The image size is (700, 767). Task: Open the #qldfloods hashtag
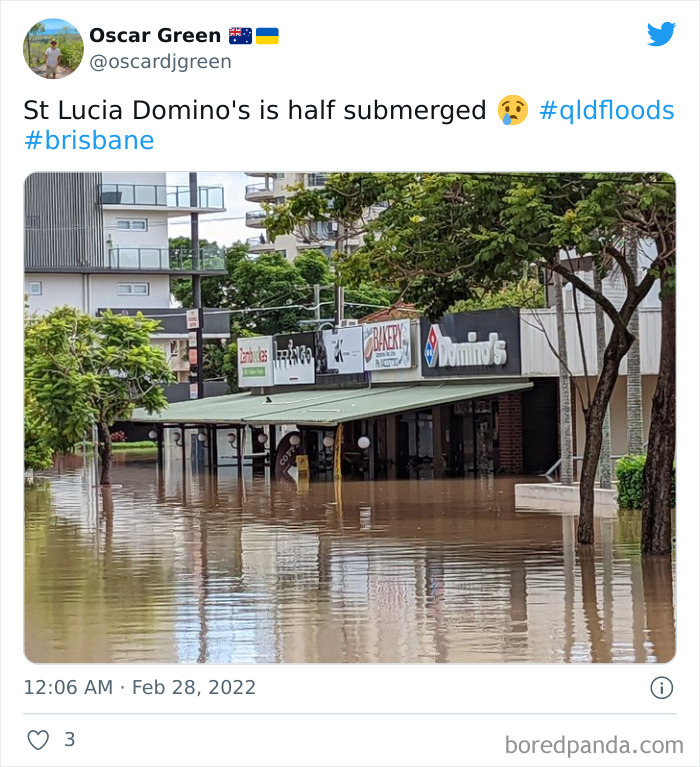pos(607,110)
